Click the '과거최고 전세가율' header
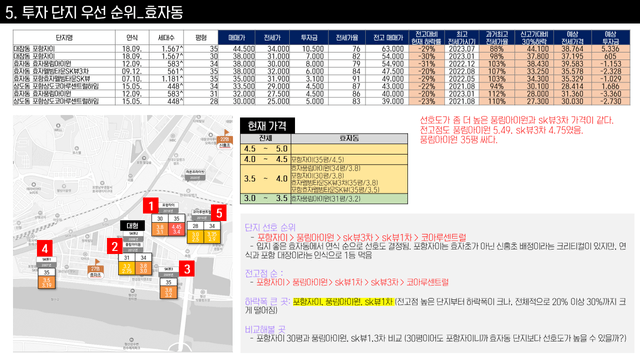This screenshot has width=640, height=360. 497,38
